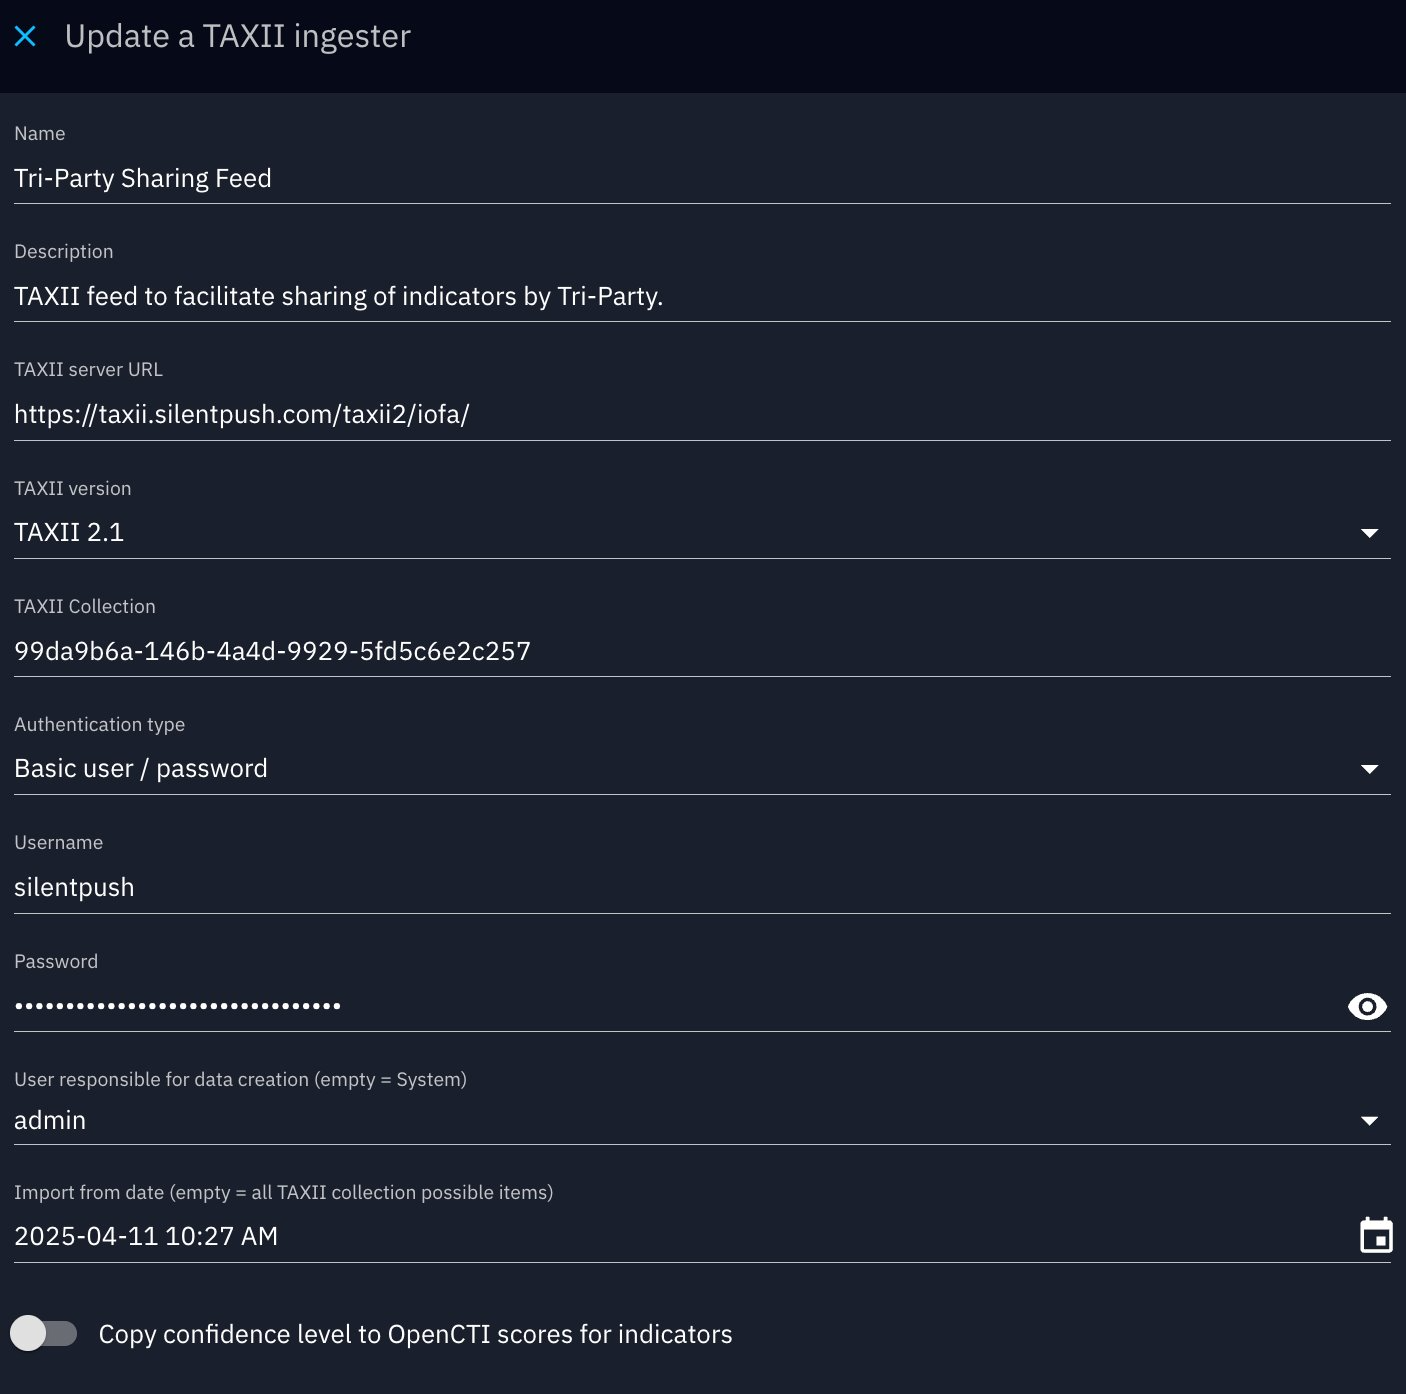Click the import from date value
This screenshot has width=1406, height=1394.
tap(146, 1236)
